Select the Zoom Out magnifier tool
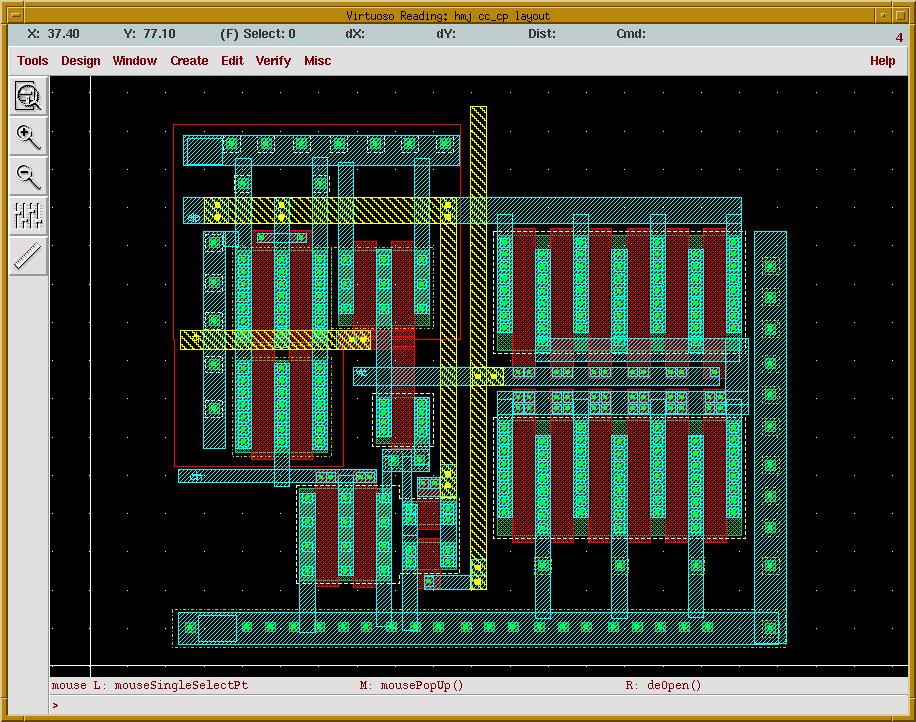 point(29,176)
